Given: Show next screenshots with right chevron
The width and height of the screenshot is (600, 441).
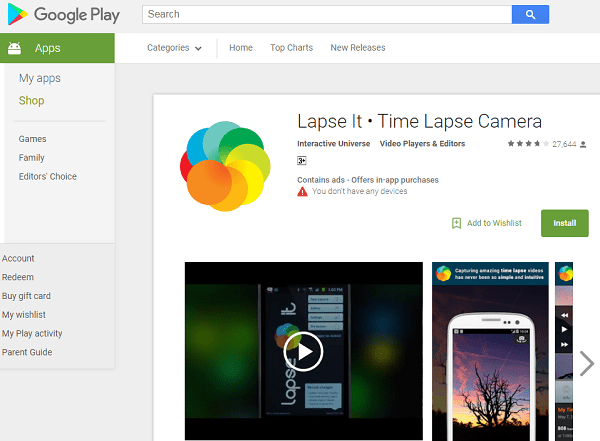Looking at the screenshot, I should 587,363.
